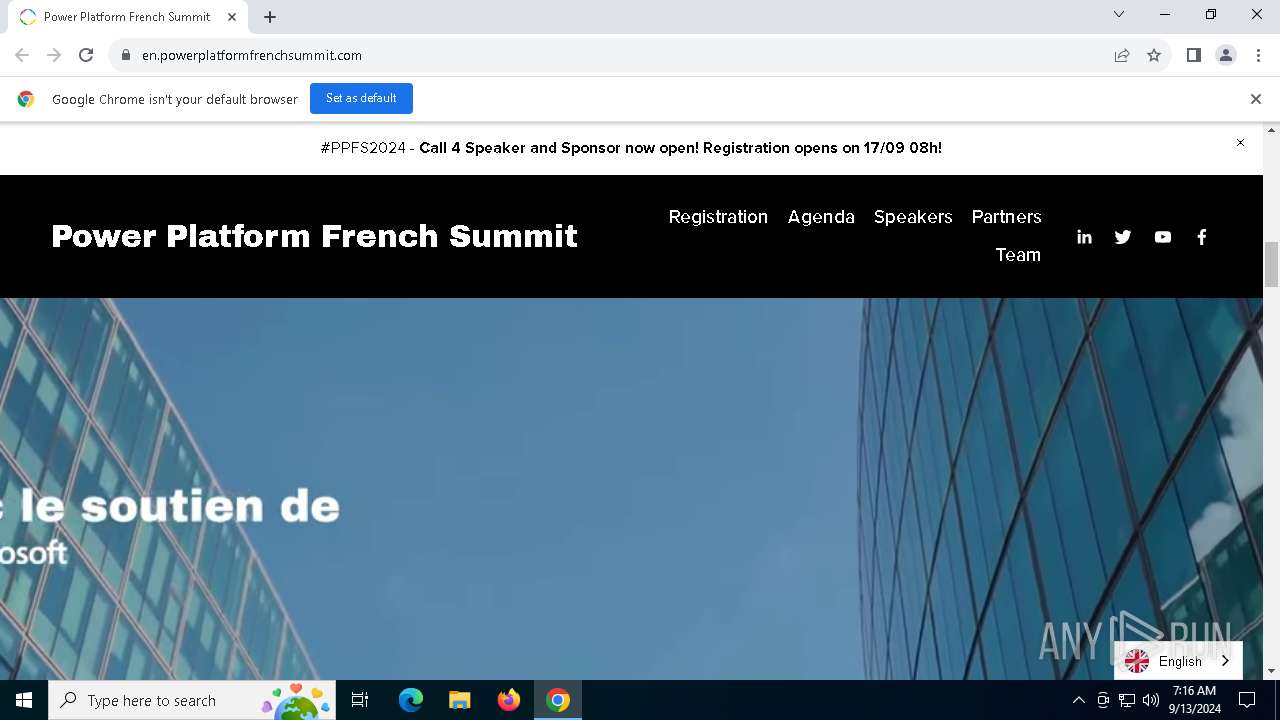Reload the page in Chrome
This screenshot has width=1280, height=720.
point(86,55)
